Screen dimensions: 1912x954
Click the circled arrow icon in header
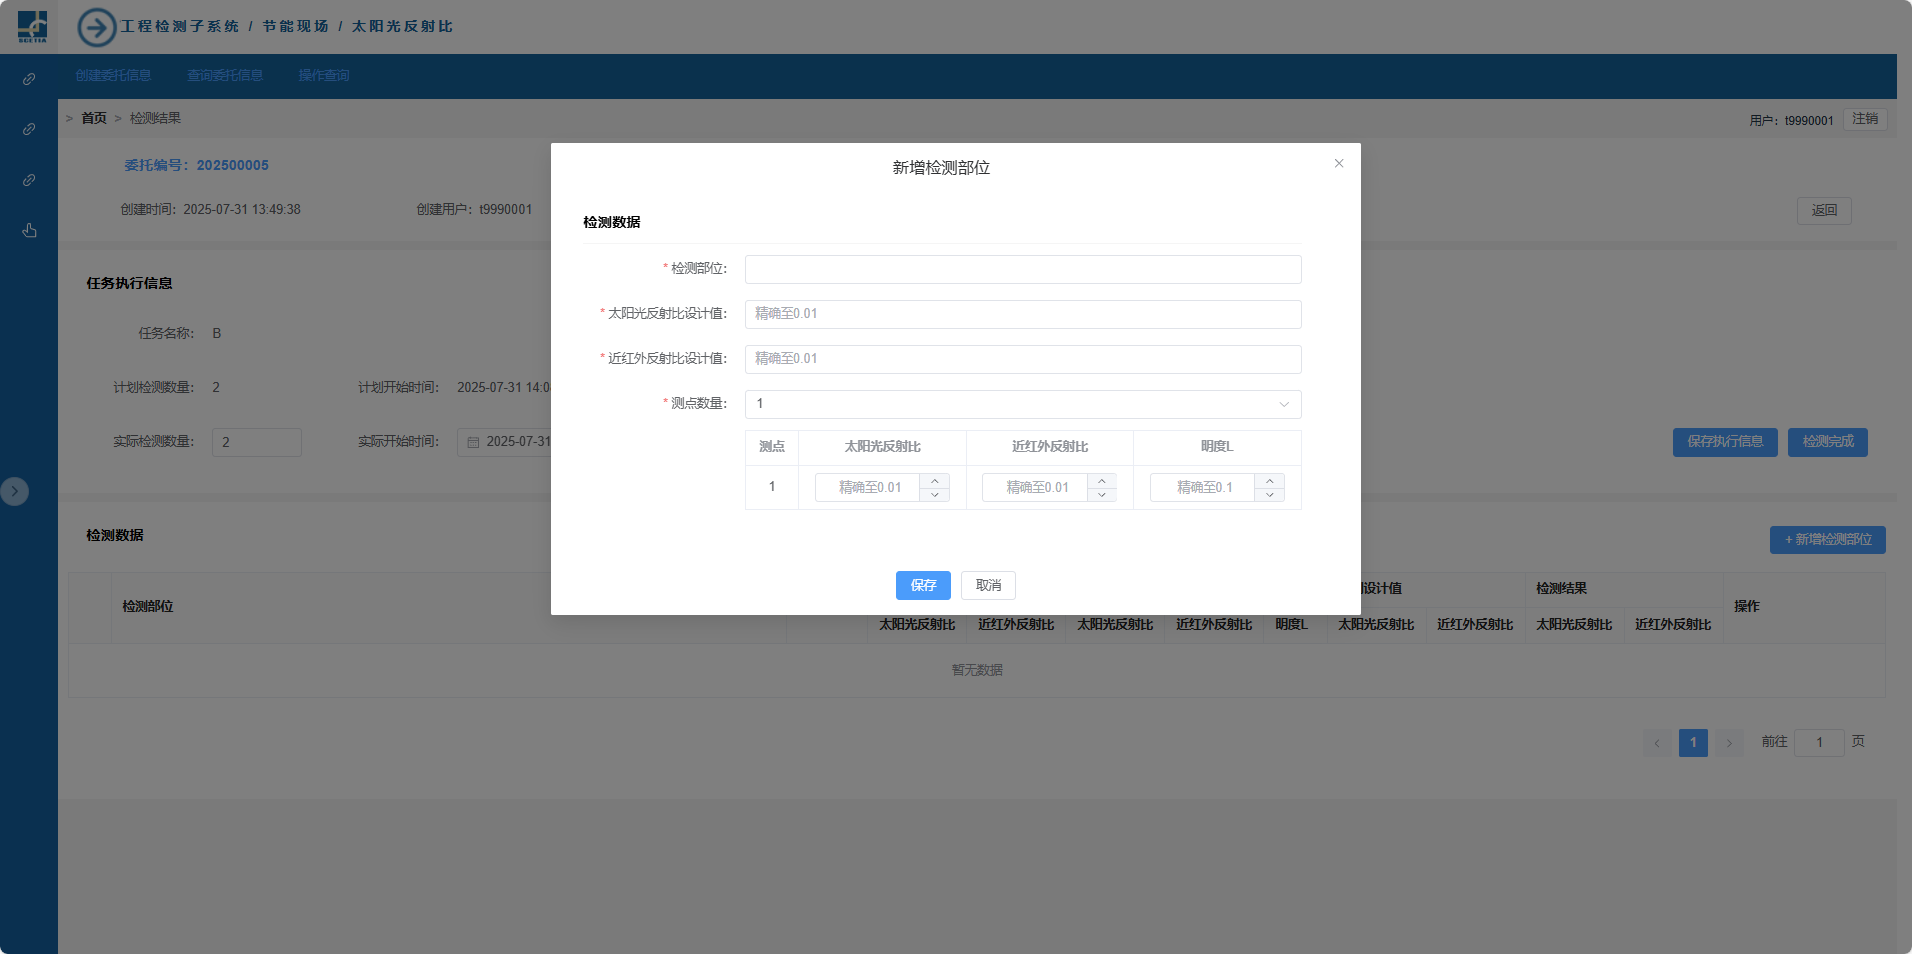click(x=97, y=27)
